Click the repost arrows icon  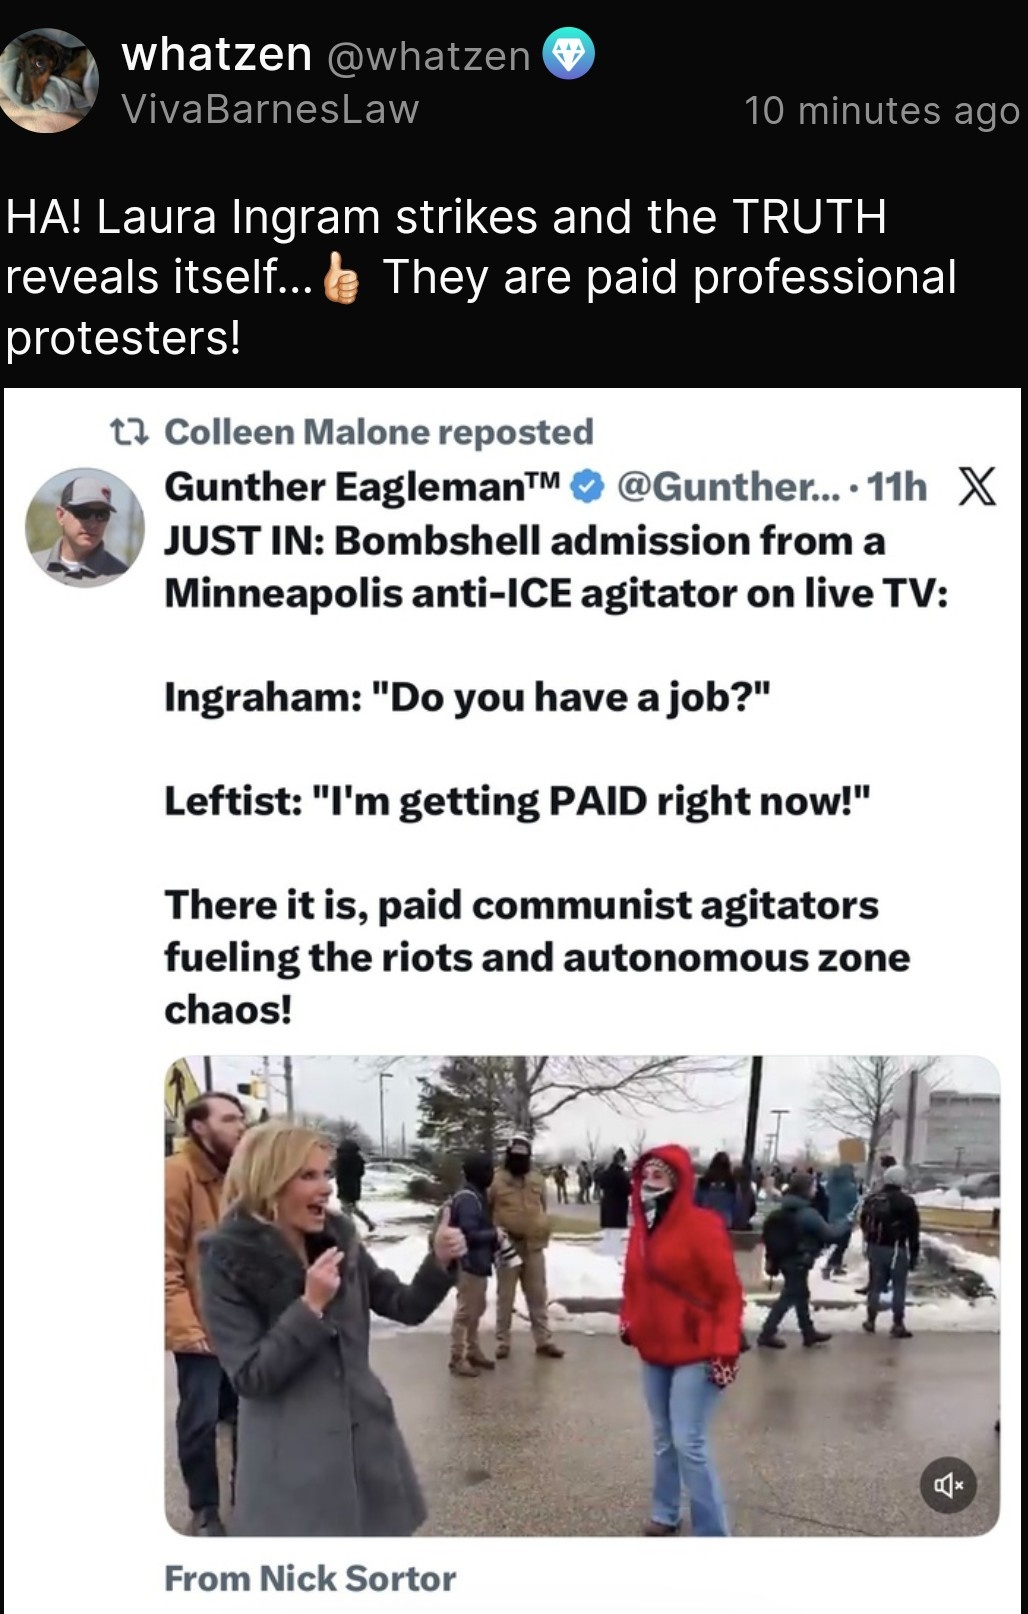[x=129, y=432]
